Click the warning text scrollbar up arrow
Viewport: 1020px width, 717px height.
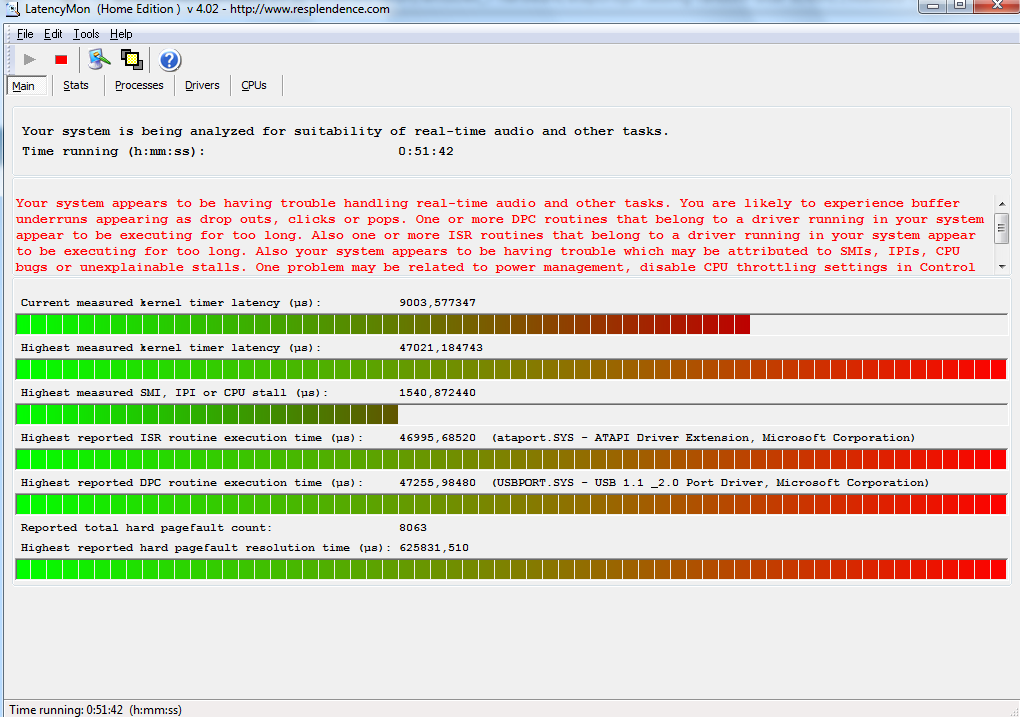[1001, 203]
